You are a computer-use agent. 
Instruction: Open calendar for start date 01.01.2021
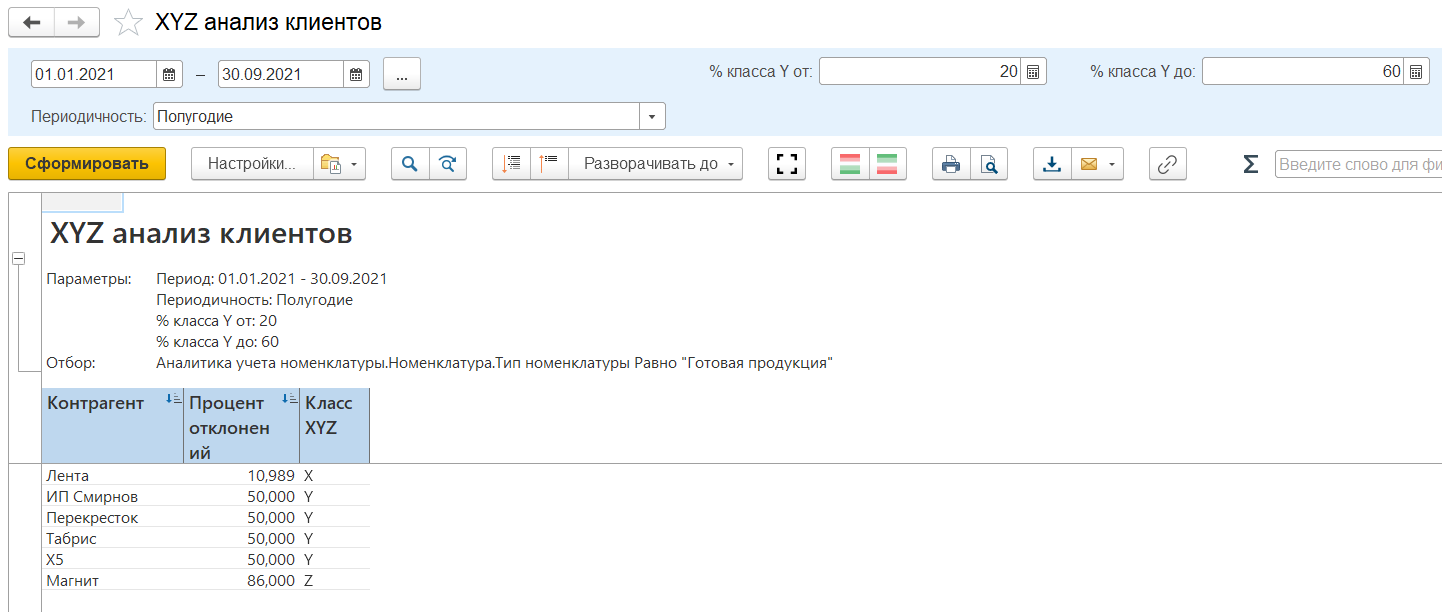pyautogui.click(x=170, y=74)
